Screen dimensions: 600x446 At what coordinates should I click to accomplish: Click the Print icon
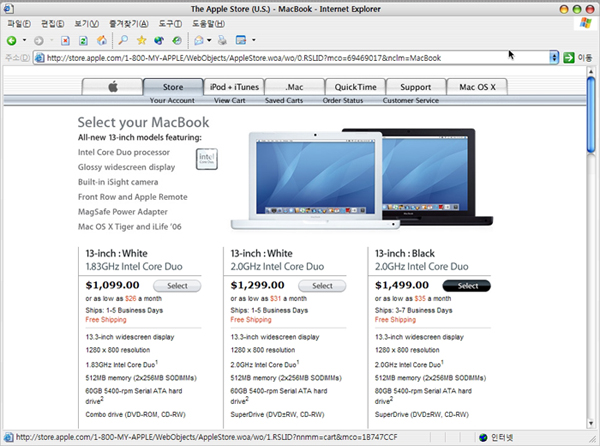222,40
